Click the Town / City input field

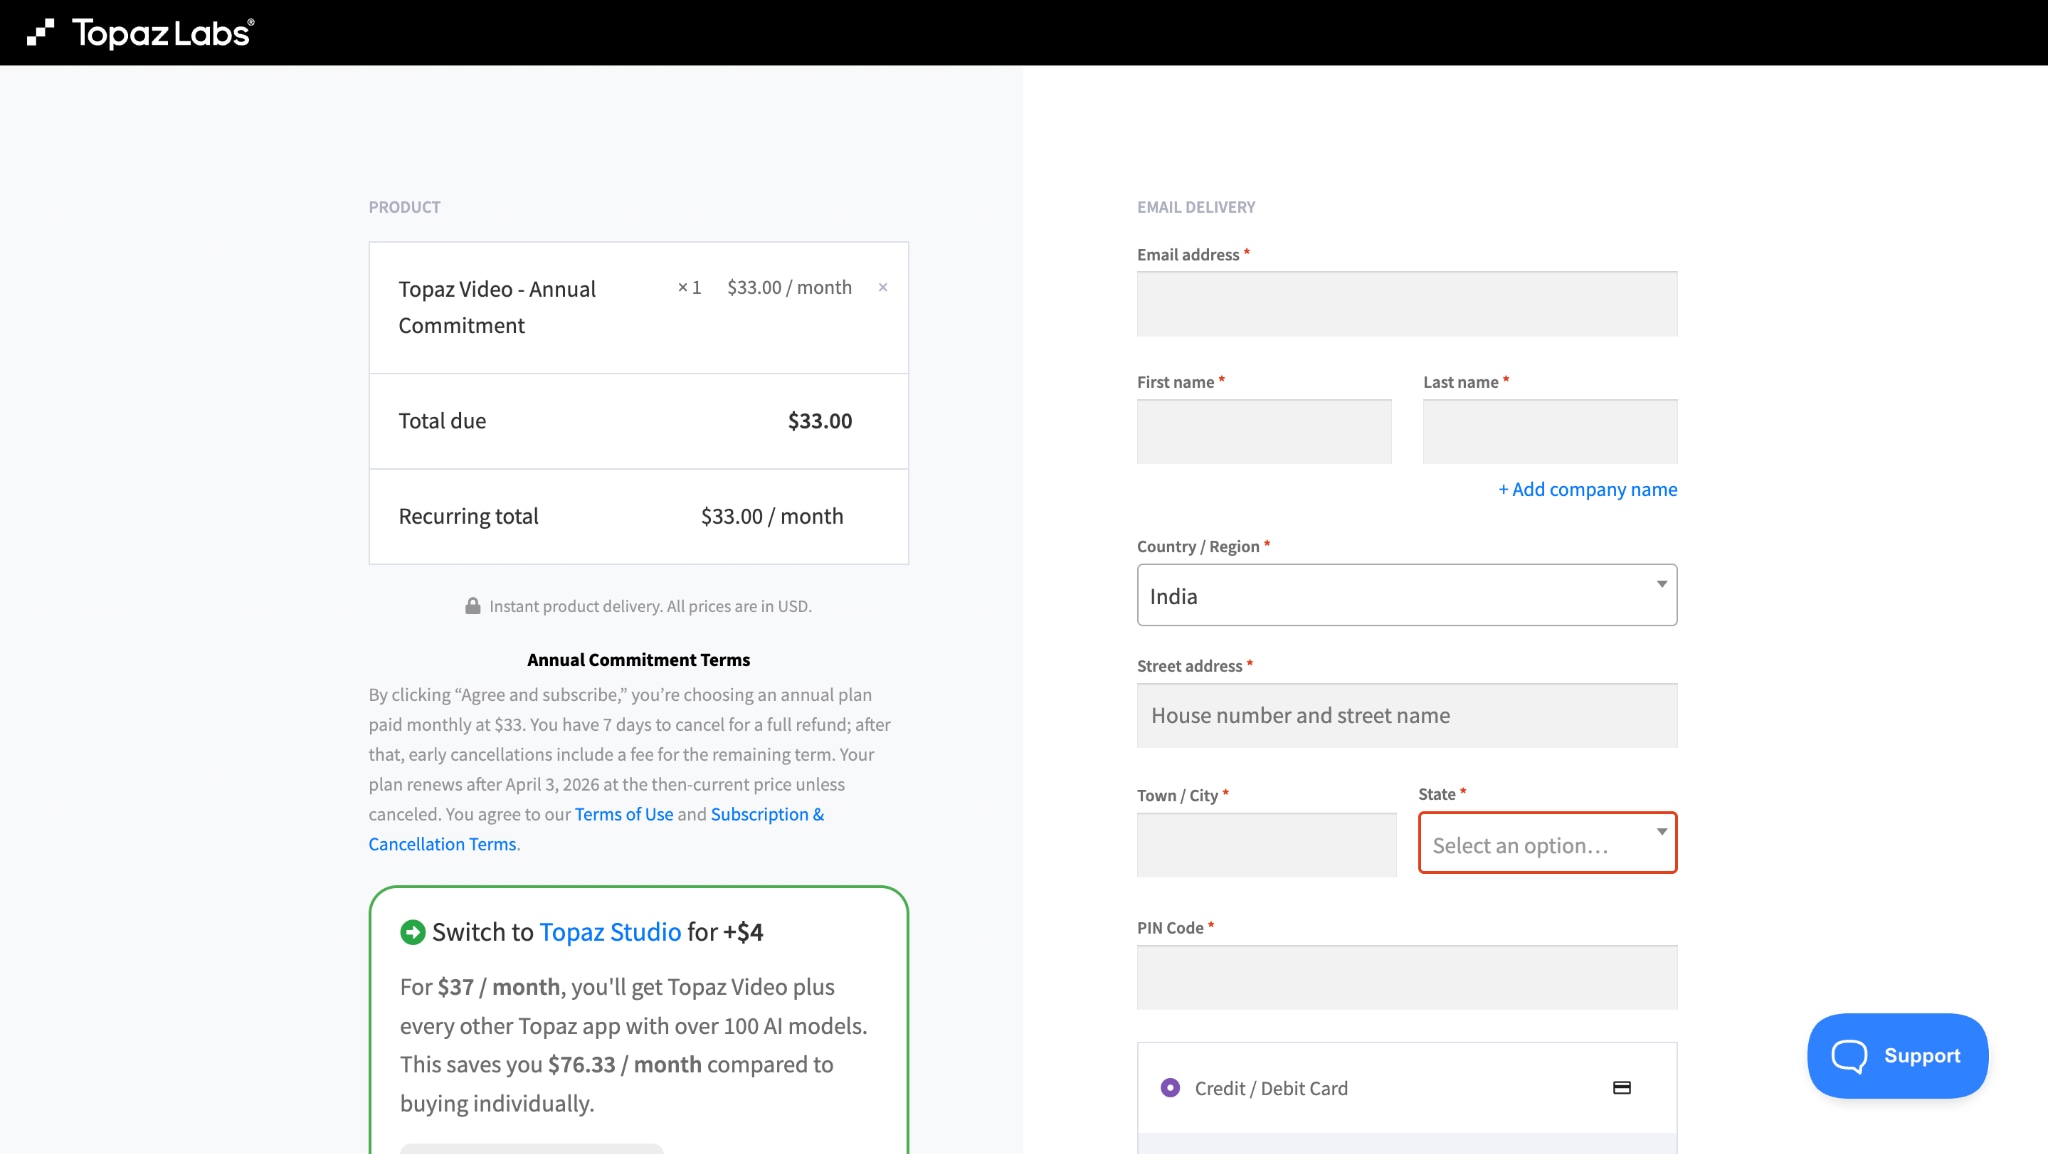tap(1266, 845)
